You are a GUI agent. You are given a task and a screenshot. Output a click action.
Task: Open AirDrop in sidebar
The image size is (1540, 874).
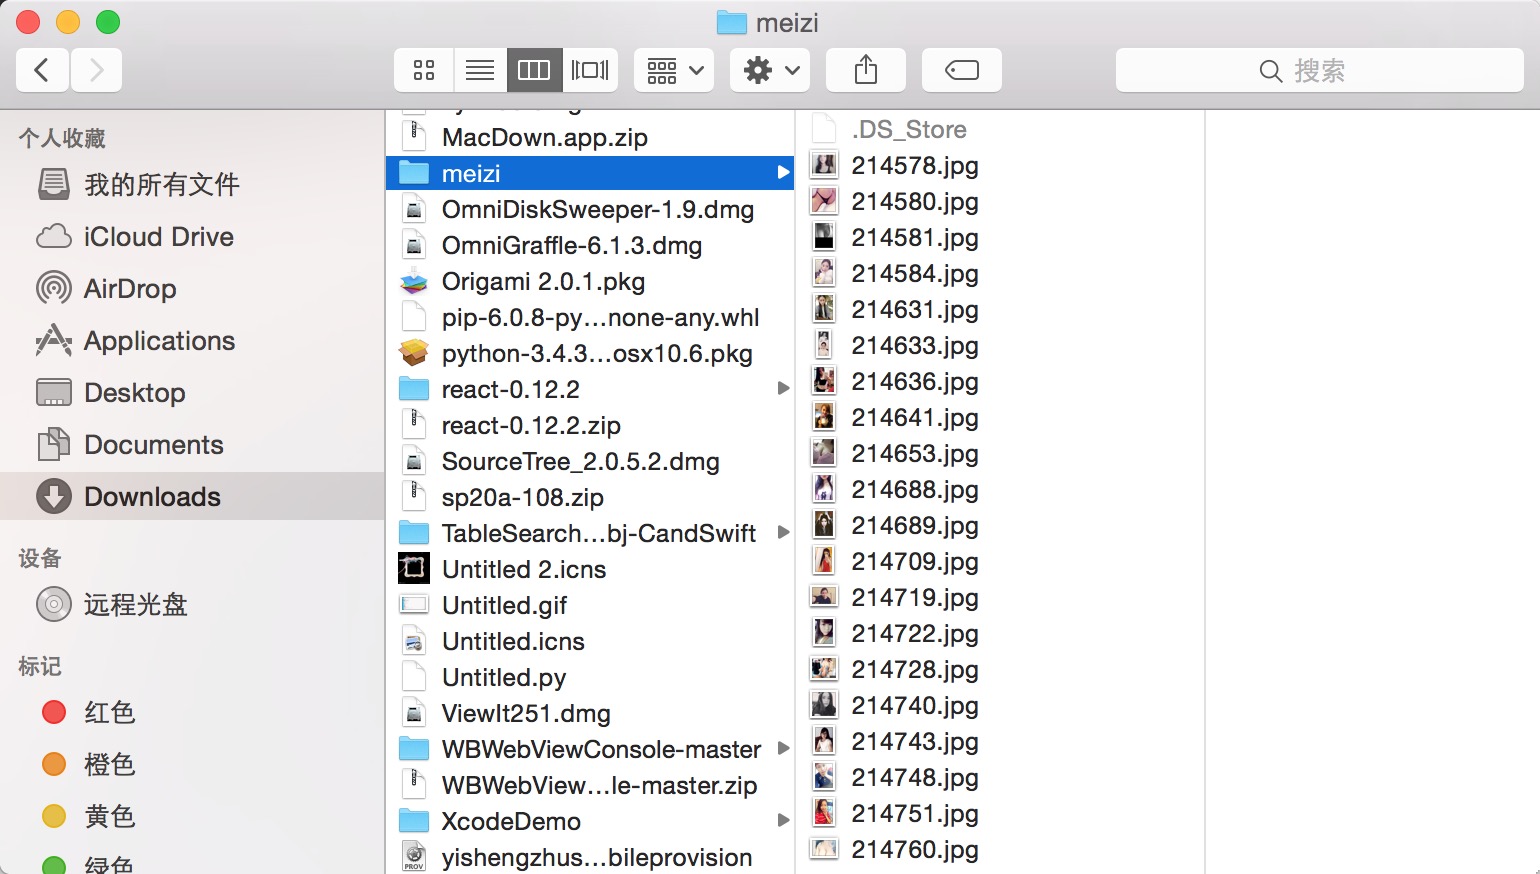click(192, 289)
